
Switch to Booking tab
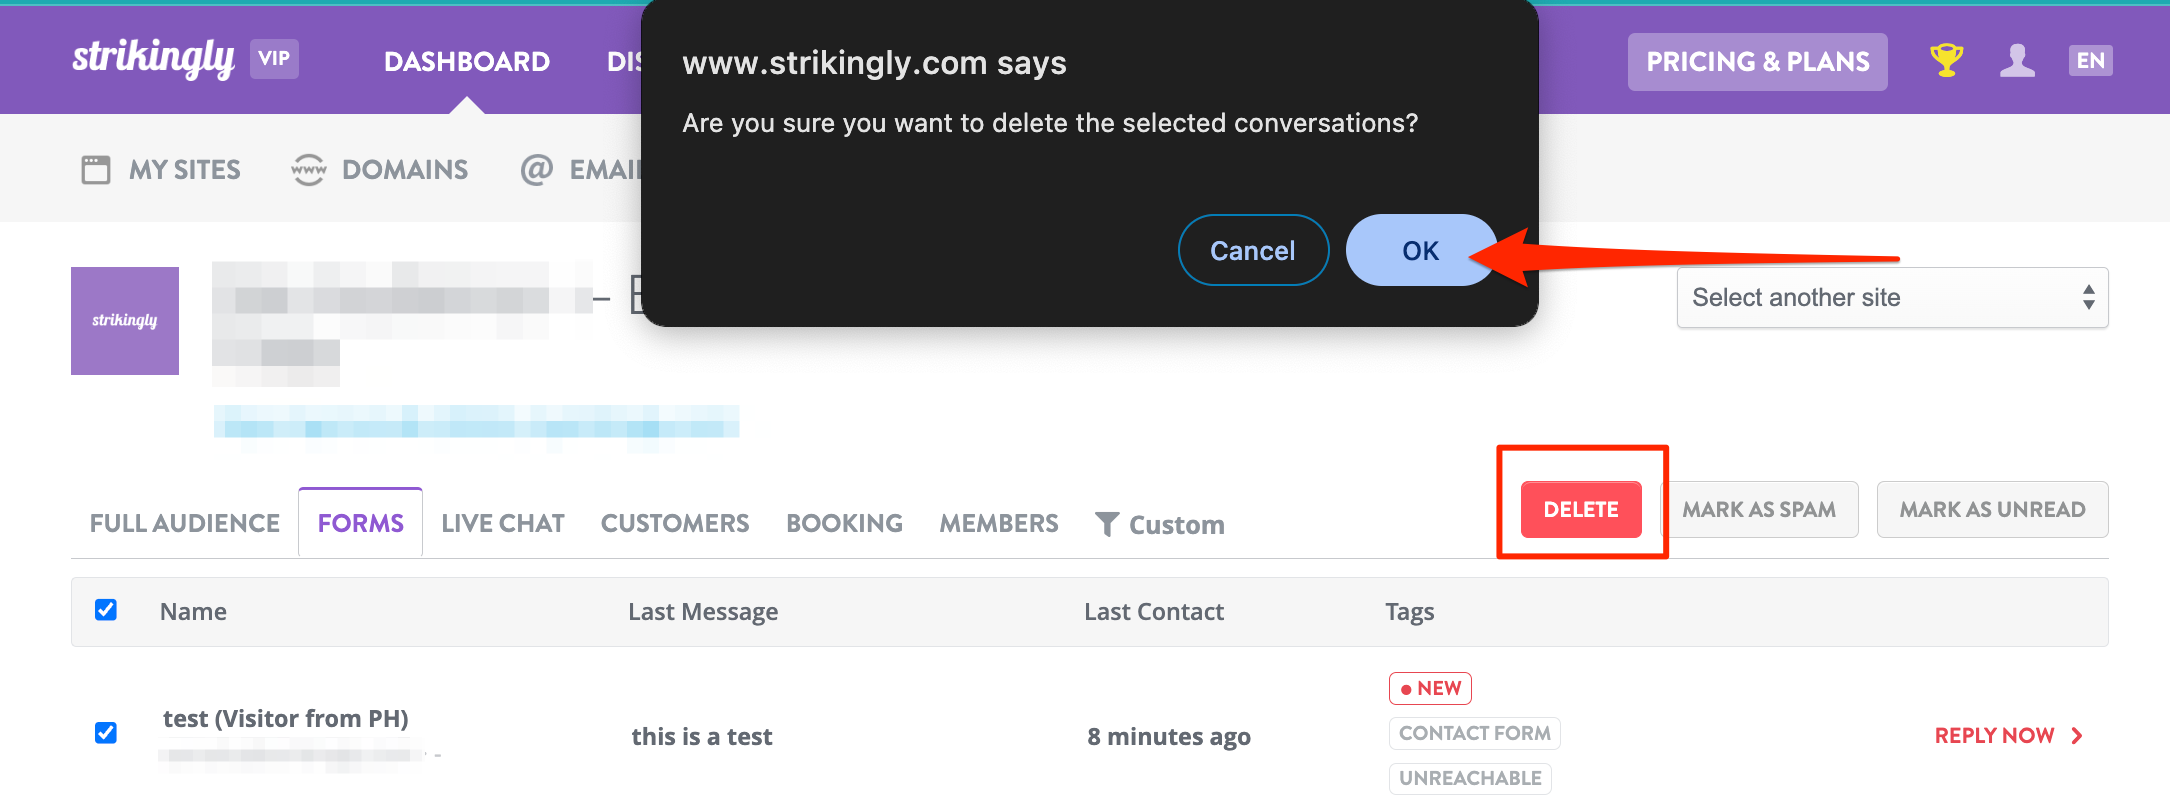pos(845,523)
